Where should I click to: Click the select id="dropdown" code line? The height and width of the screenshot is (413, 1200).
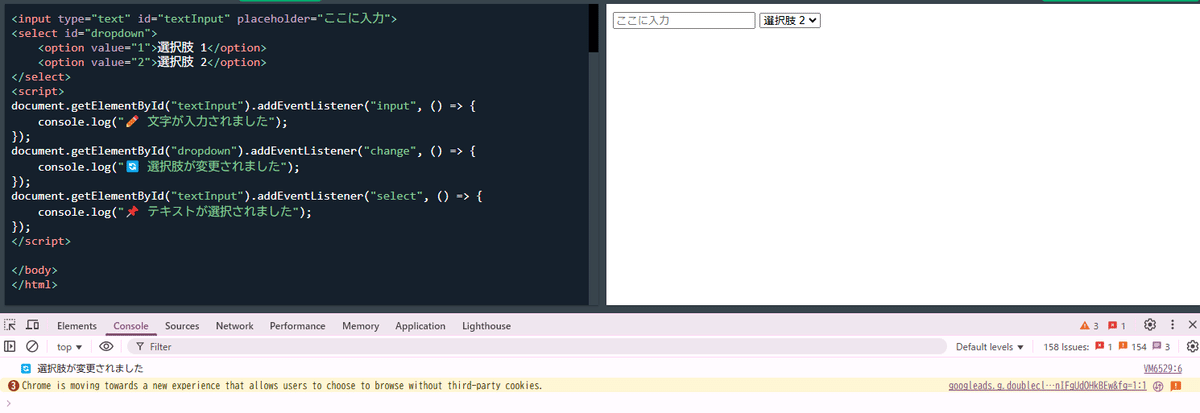pyautogui.click(x=84, y=33)
